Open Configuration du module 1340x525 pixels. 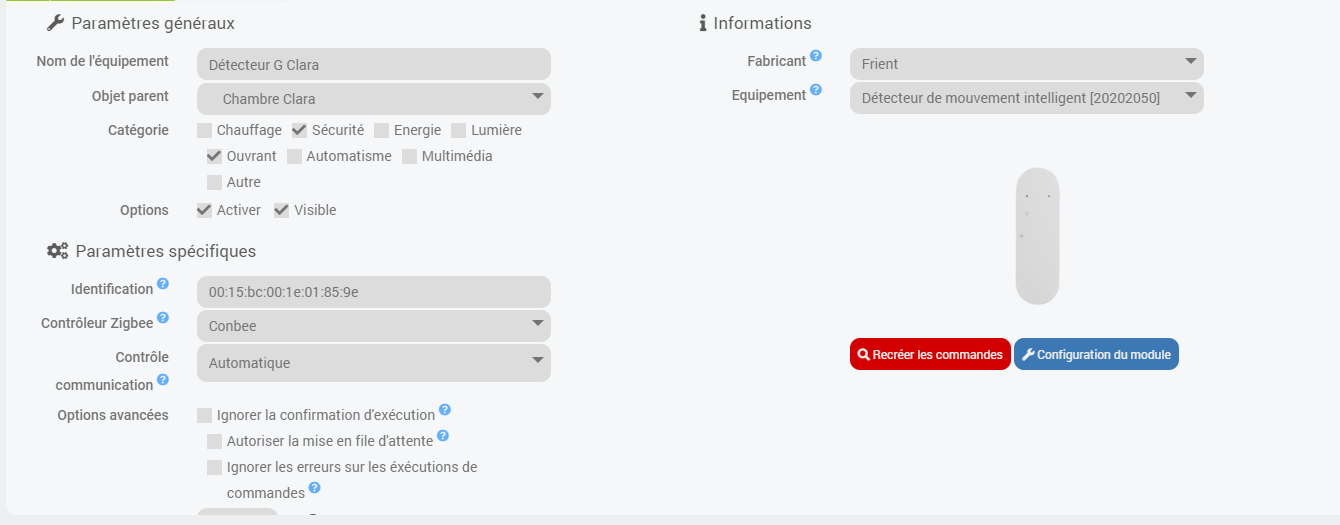tap(1096, 354)
